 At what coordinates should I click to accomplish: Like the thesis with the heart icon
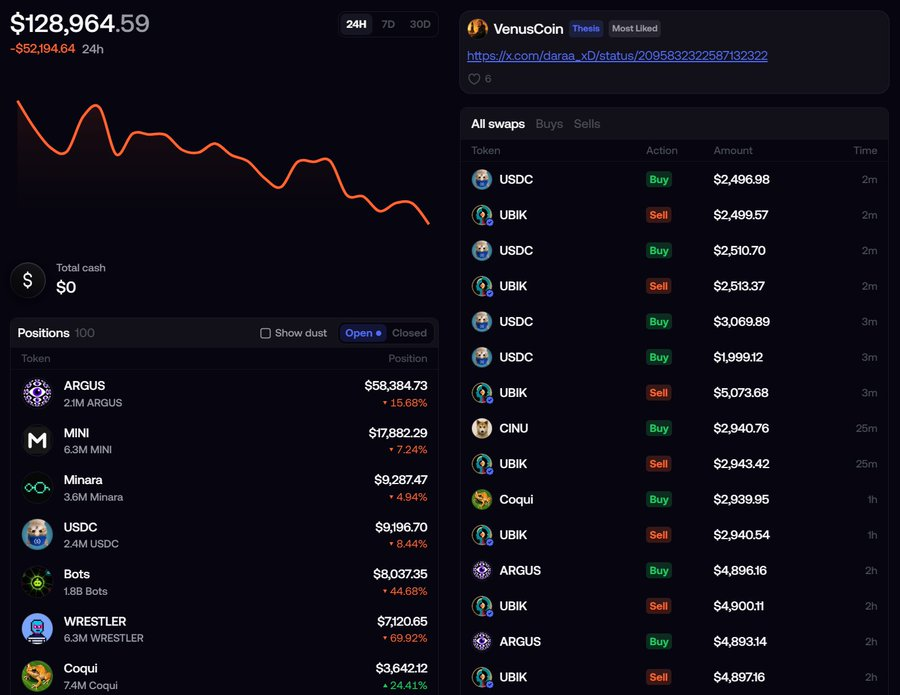[474, 79]
